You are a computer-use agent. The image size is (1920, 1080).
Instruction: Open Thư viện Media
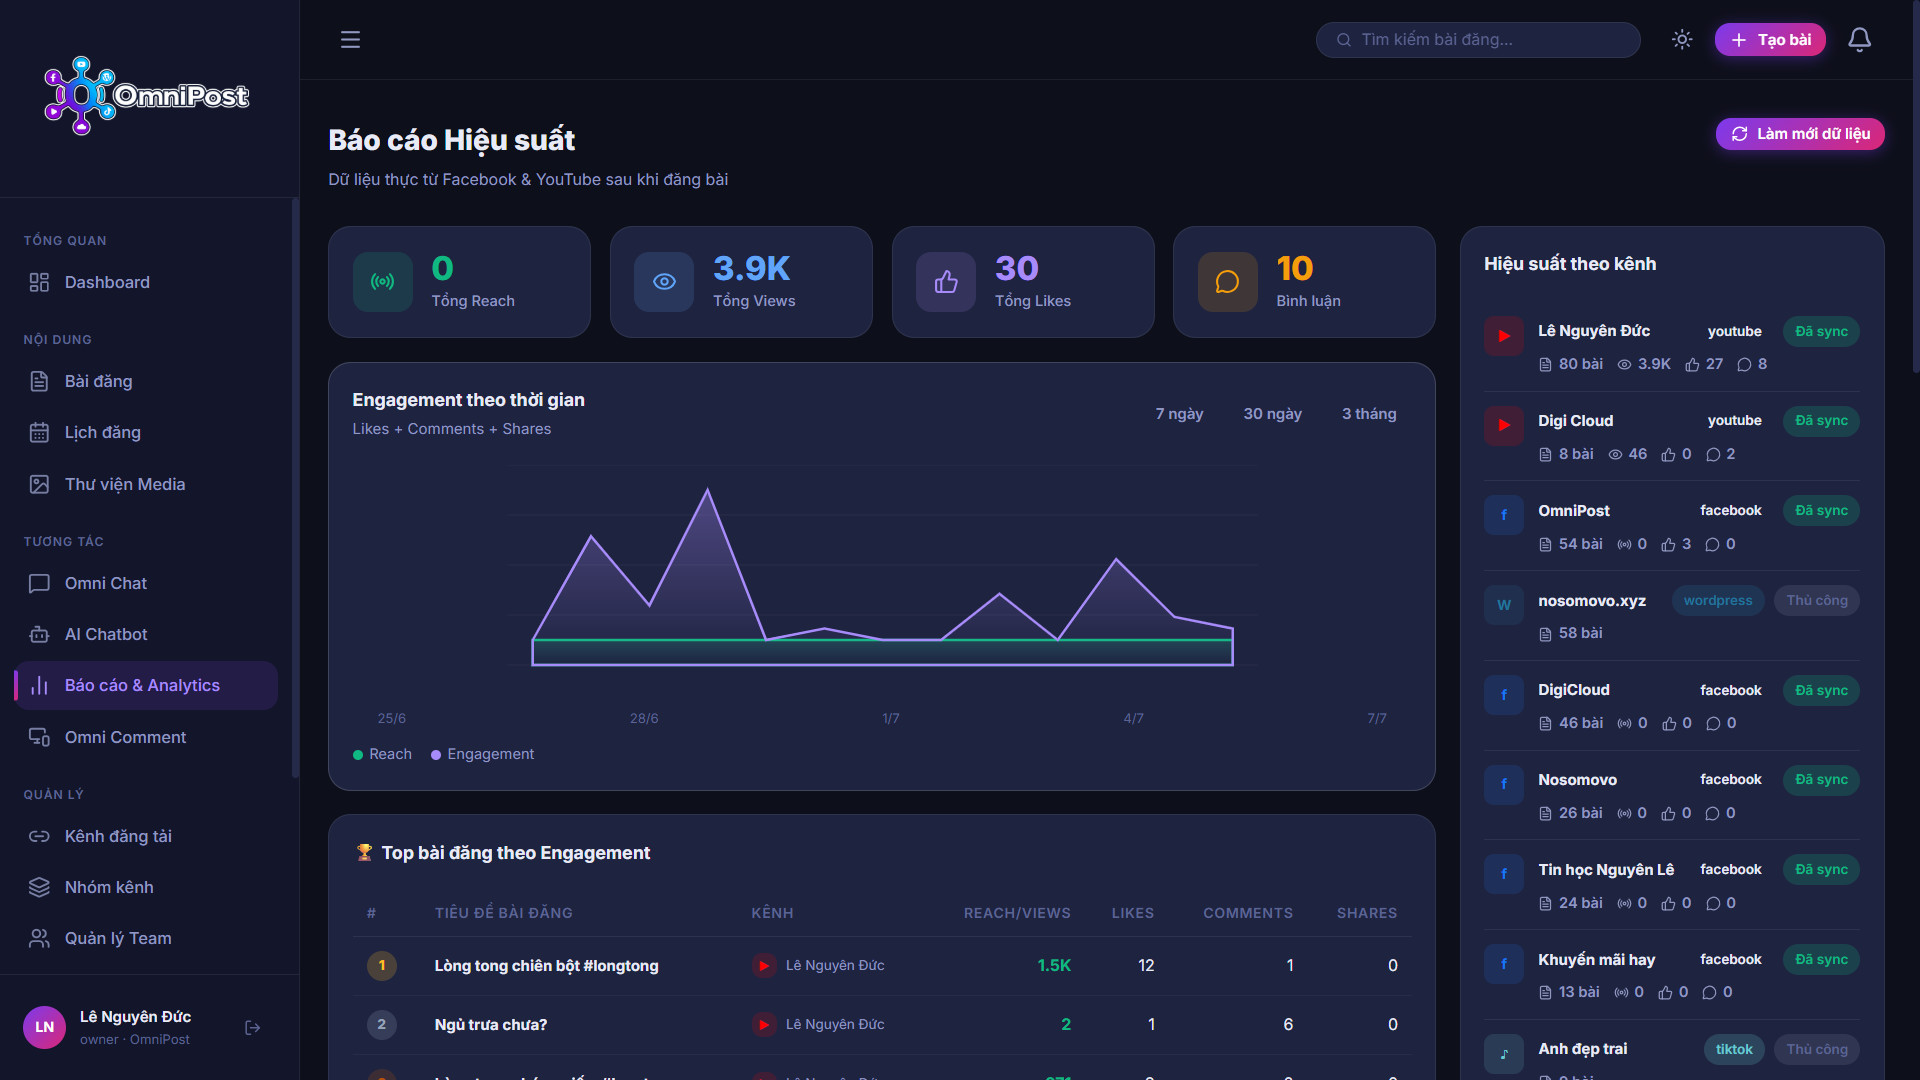point(146,485)
